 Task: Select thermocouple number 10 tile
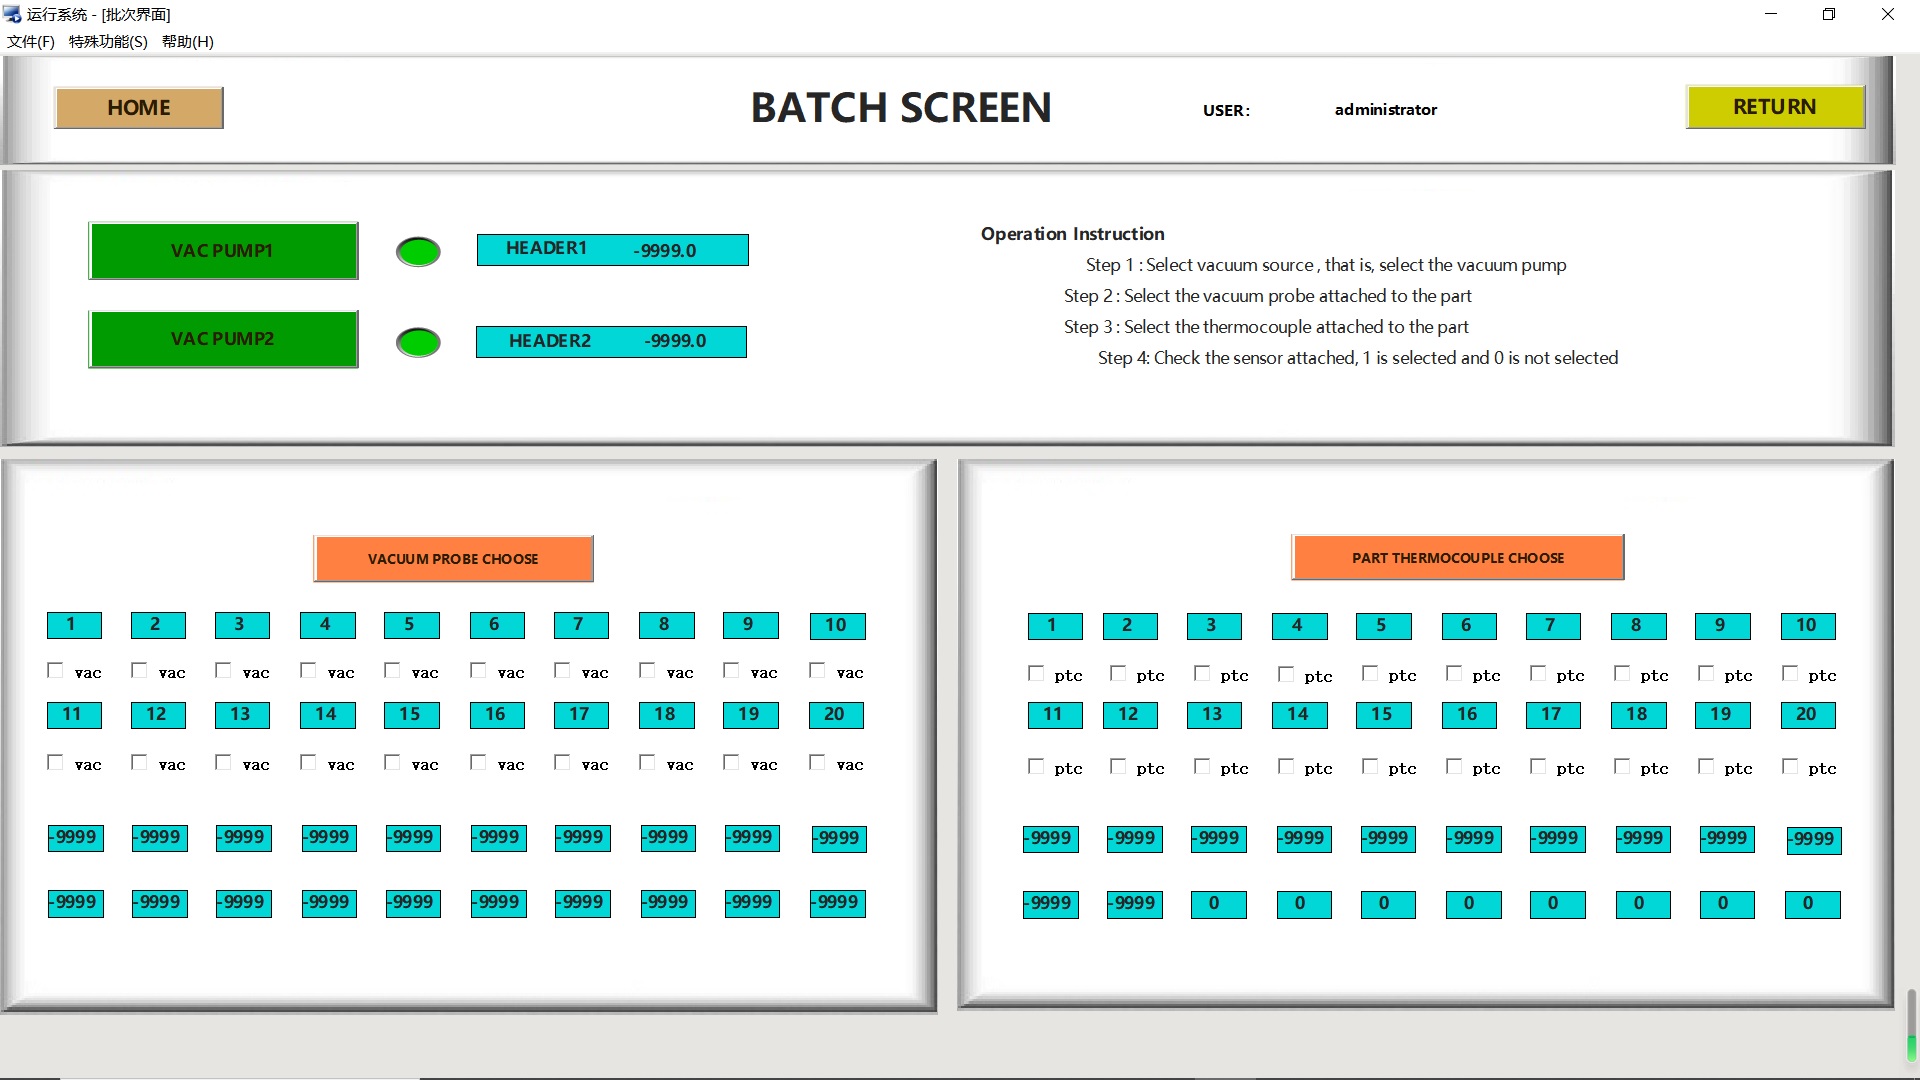tap(1806, 626)
